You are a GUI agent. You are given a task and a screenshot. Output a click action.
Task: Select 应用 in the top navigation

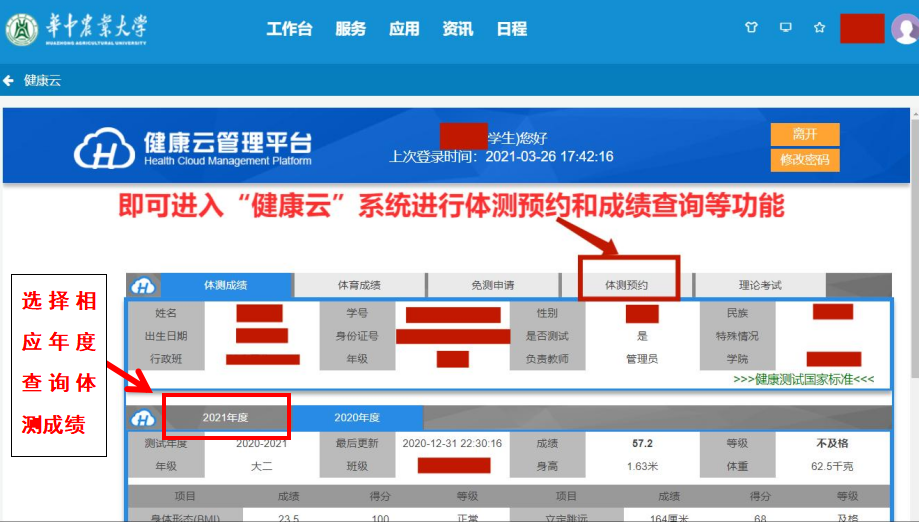[405, 29]
